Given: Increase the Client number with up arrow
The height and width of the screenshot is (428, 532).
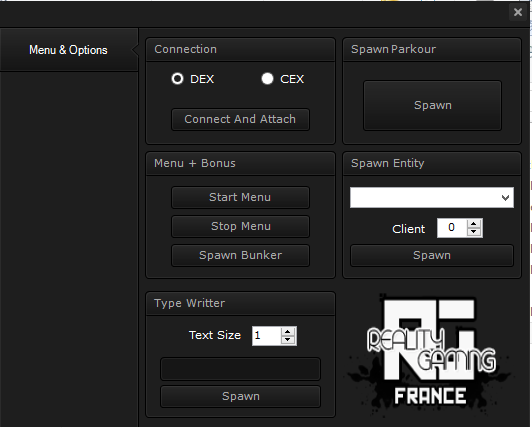Looking at the screenshot, I should (x=474, y=224).
